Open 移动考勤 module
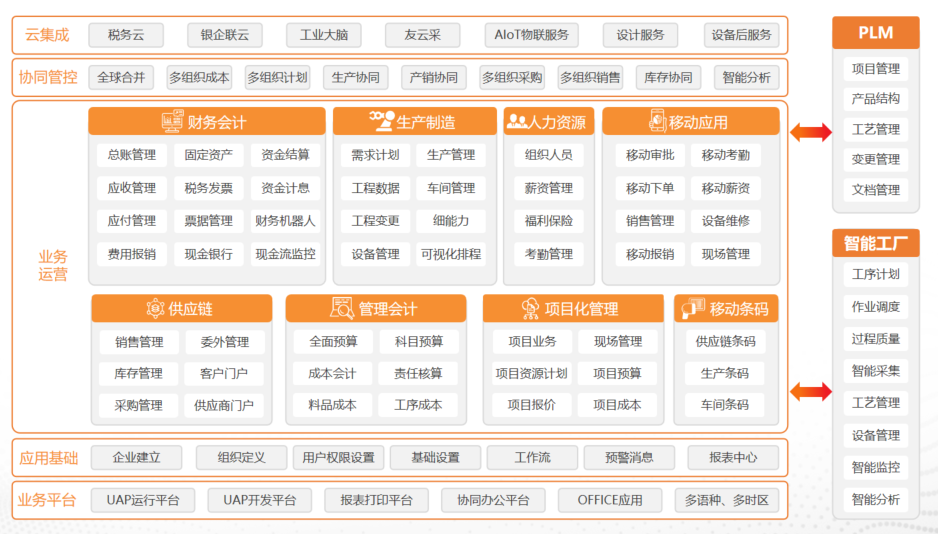The width and height of the screenshot is (938, 534). pos(726,155)
